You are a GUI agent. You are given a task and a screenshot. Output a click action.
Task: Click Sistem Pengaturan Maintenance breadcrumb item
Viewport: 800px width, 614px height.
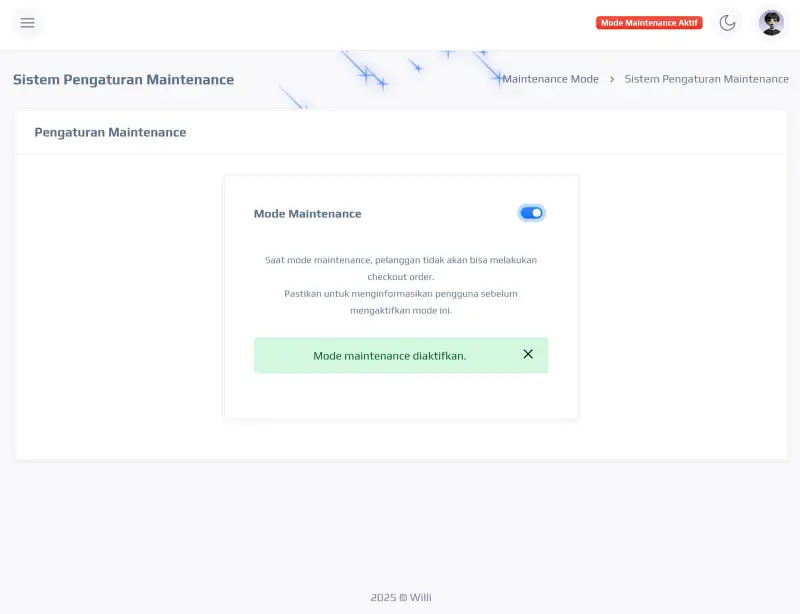point(707,79)
